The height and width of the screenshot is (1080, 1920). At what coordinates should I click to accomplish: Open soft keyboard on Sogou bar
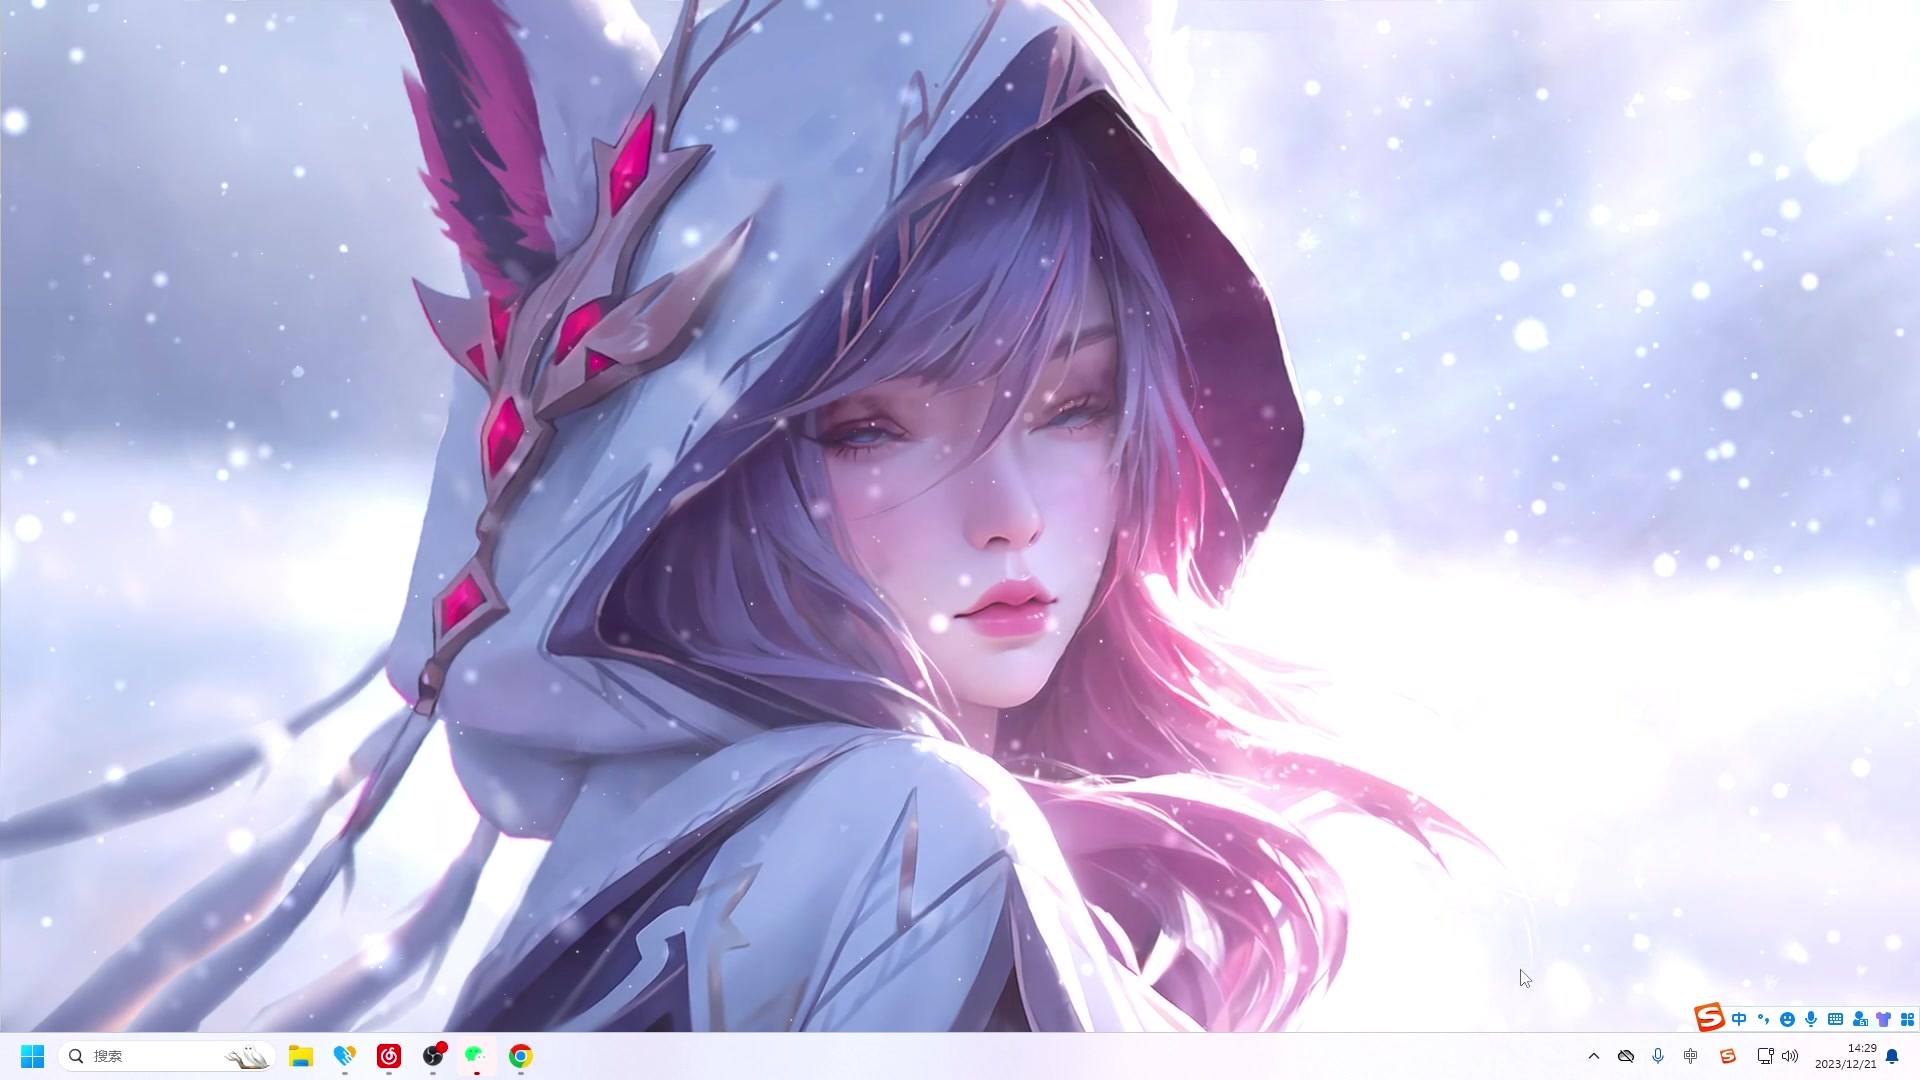1835,1019
